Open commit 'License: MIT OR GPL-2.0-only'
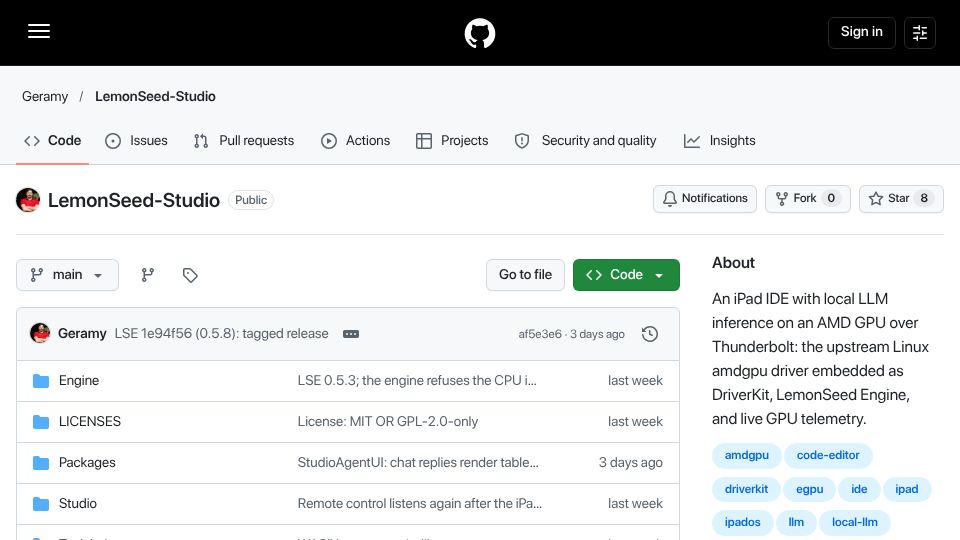Screen dimensions: 960x540 point(388,422)
